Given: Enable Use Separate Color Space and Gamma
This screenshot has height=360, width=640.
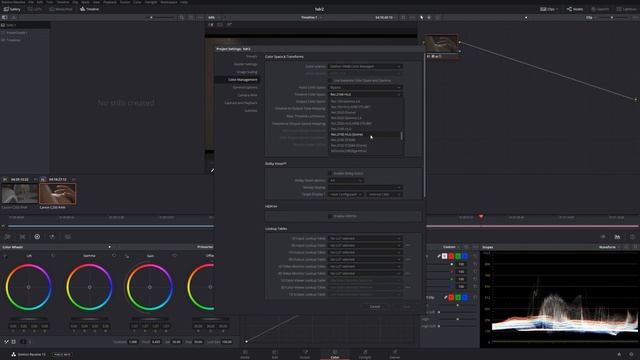Looking at the screenshot, I should [330, 80].
